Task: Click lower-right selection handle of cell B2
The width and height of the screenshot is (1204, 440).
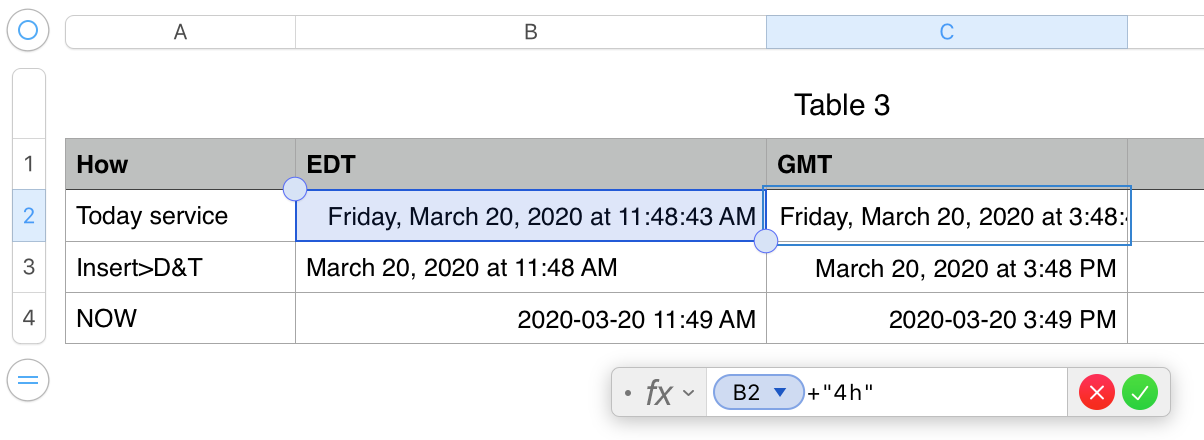Action: pos(765,241)
